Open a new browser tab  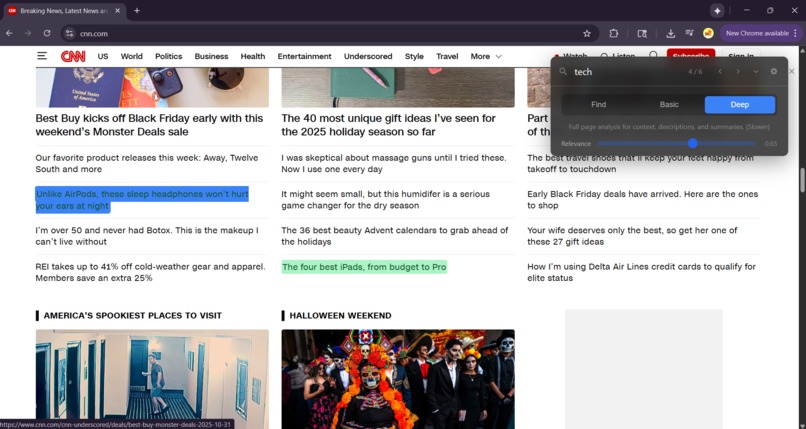click(x=137, y=11)
